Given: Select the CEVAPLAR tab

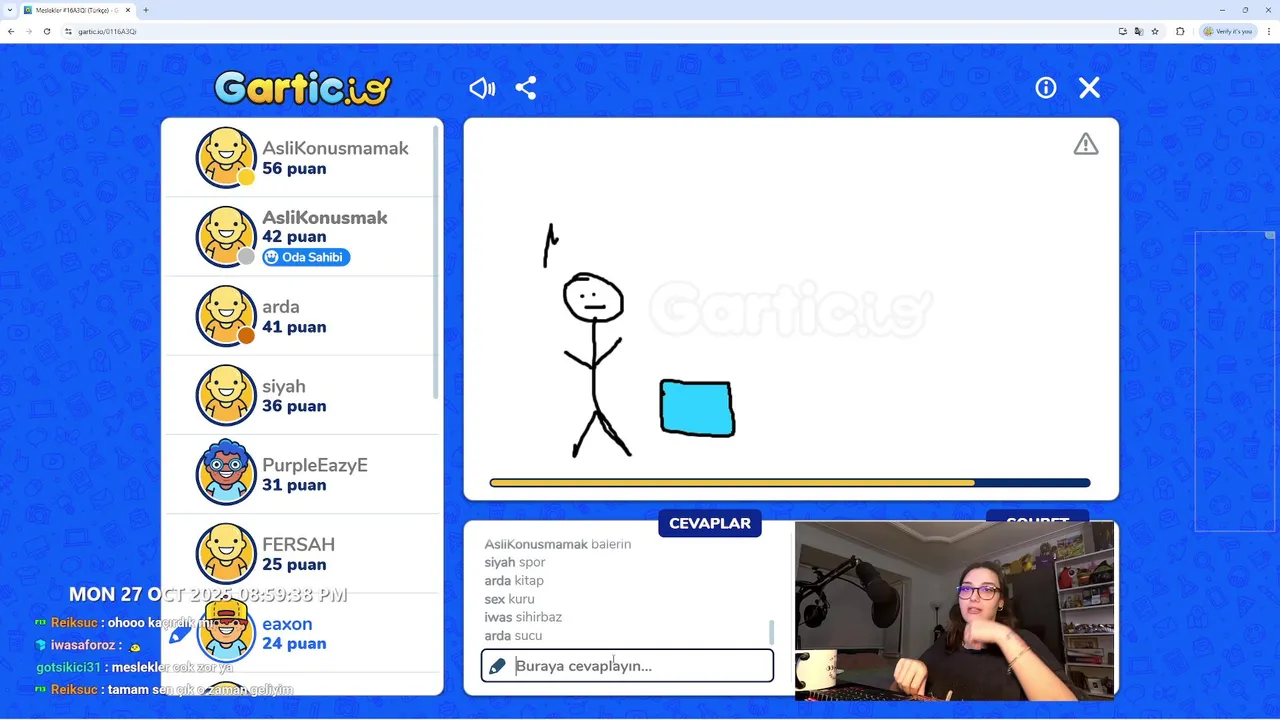Looking at the screenshot, I should click(710, 523).
